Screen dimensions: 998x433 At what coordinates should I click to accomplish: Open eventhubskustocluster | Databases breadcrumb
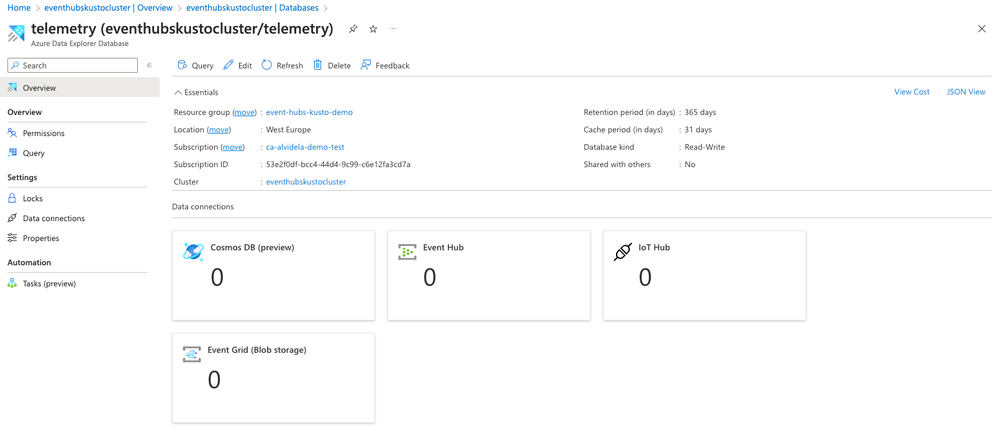(x=252, y=8)
